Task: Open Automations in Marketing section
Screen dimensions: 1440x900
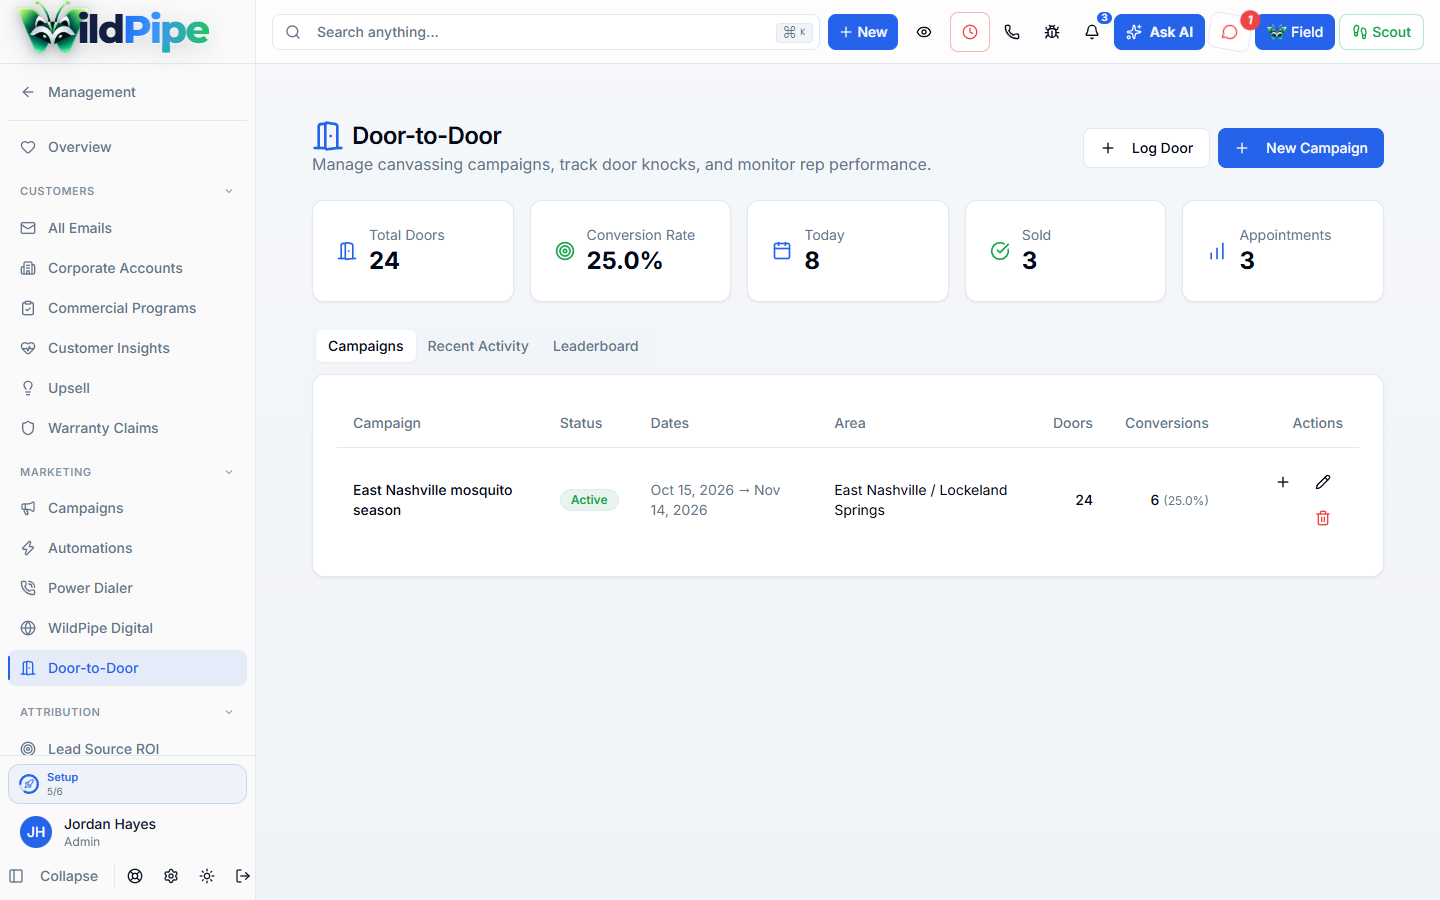Action: (x=127, y=548)
